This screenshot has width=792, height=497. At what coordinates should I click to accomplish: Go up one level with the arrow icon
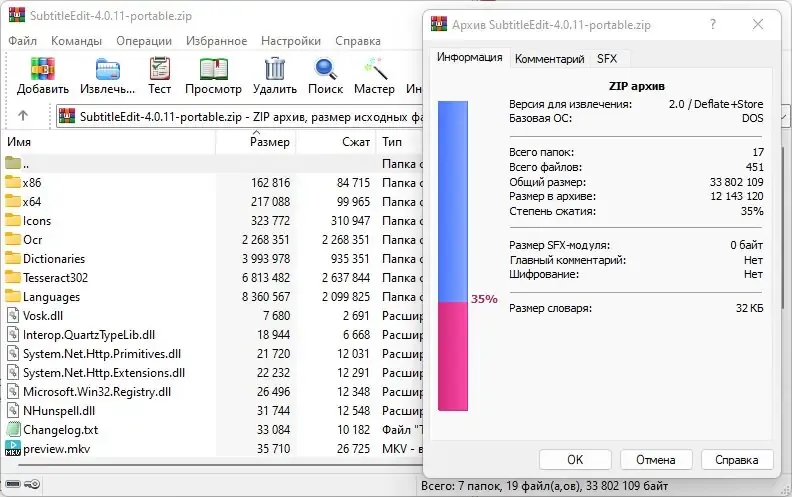tap(23, 116)
